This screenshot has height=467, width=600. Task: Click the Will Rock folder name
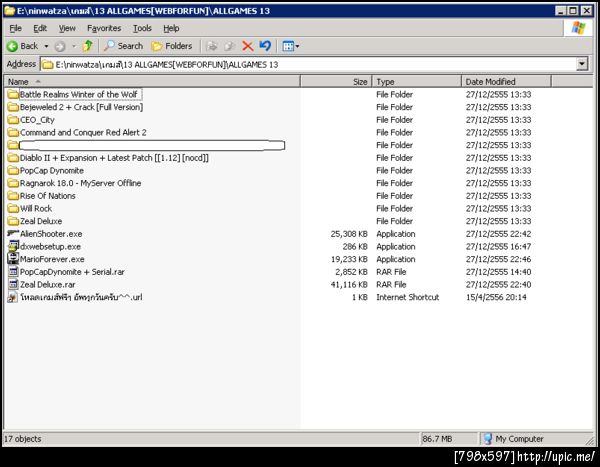pos(36,209)
